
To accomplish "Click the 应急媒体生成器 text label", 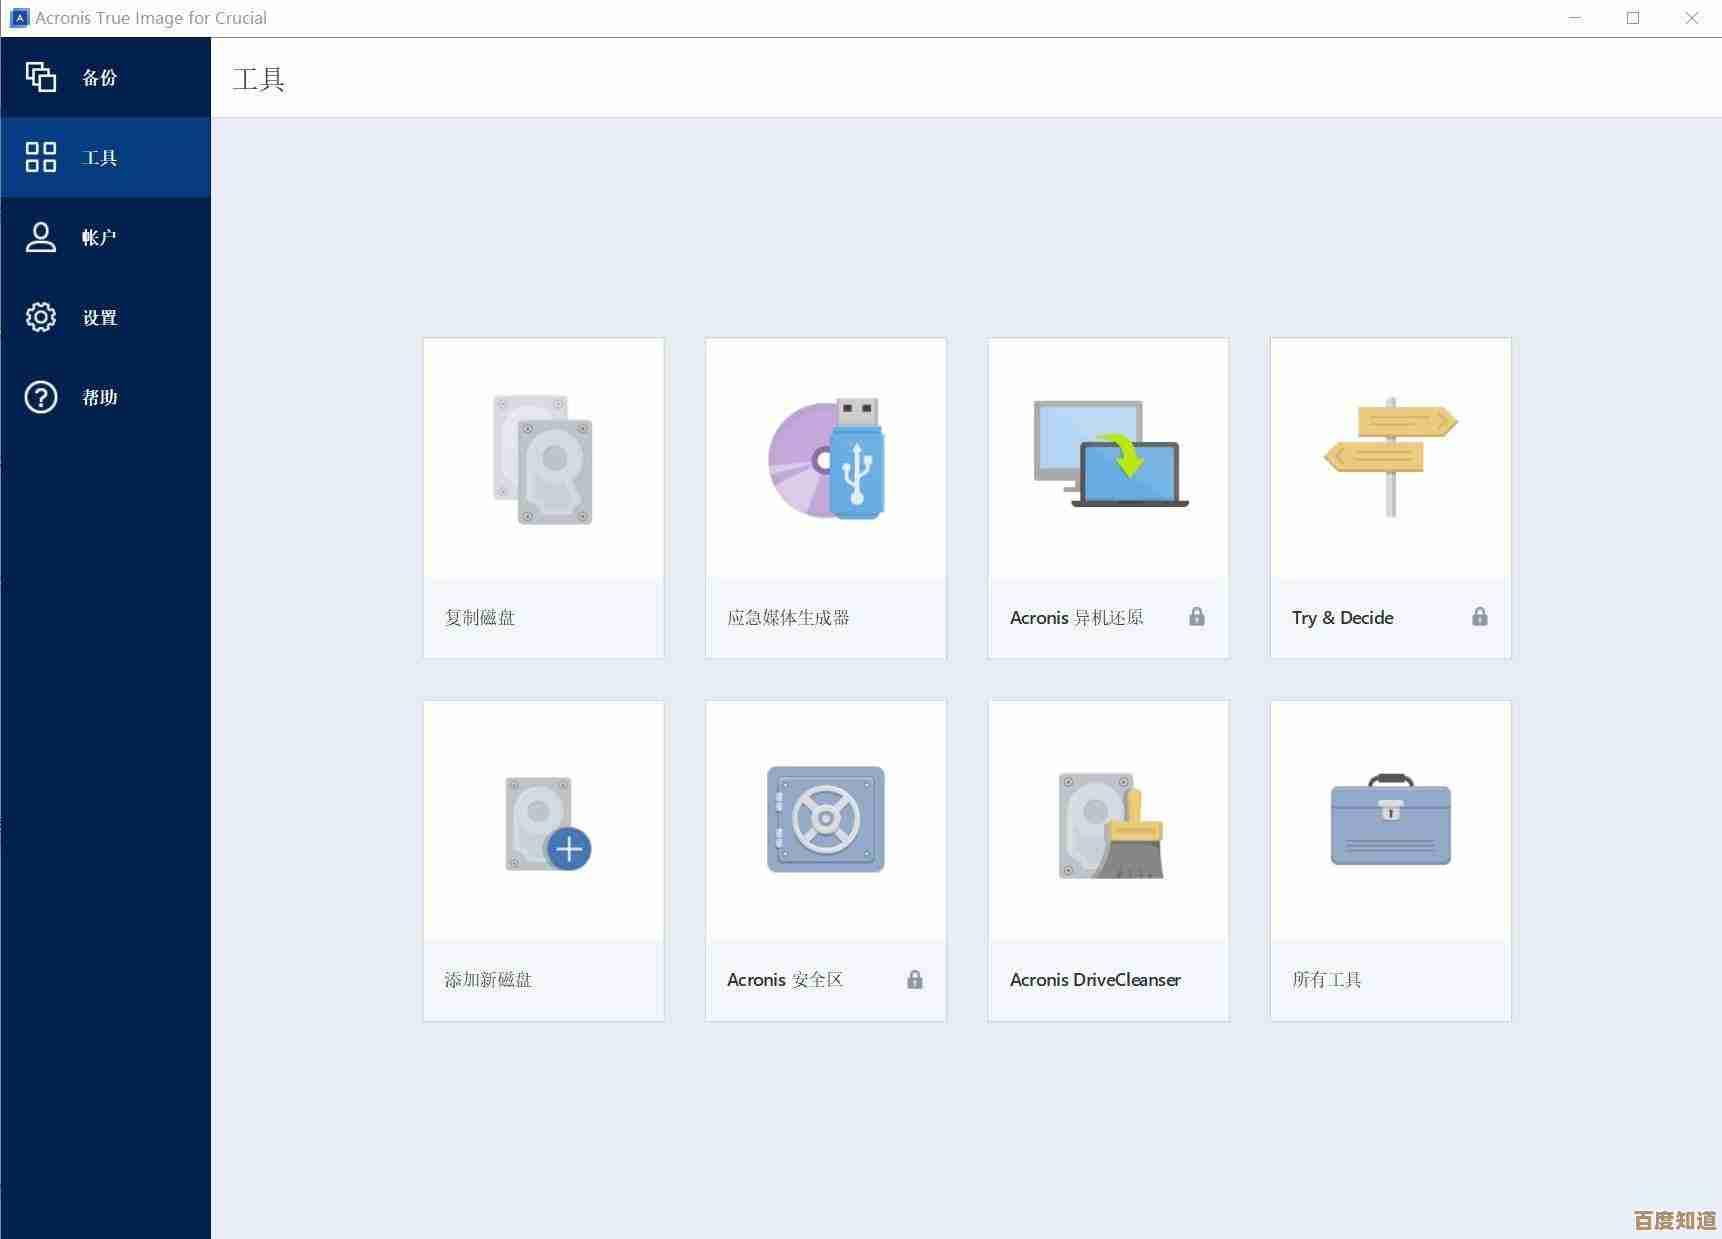I will tap(788, 618).
